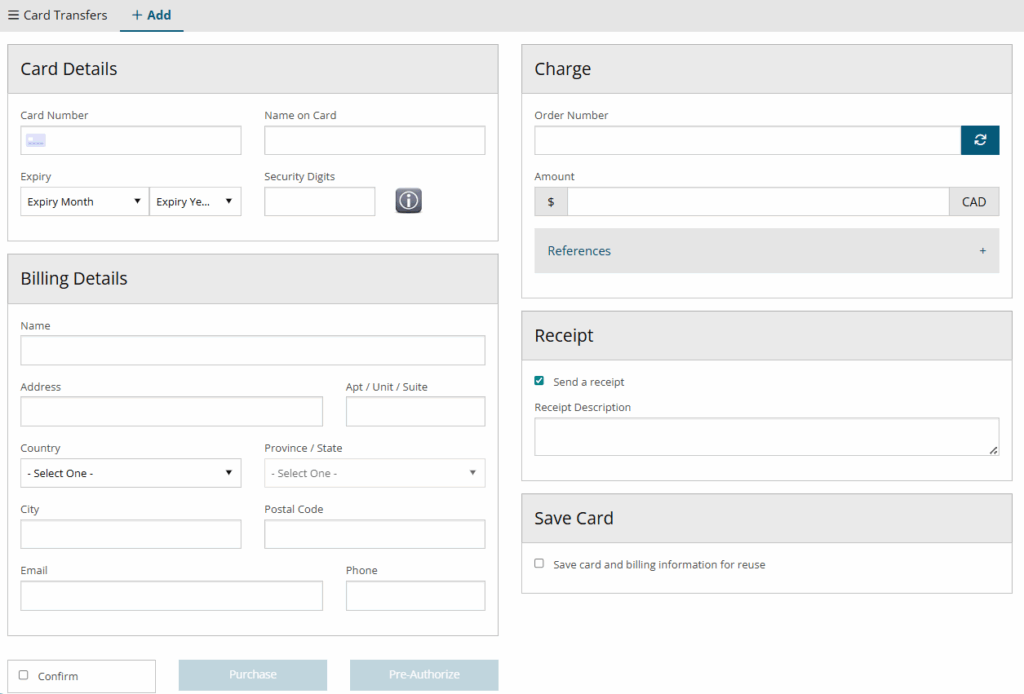Click the Amount input field
The height and width of the screenshot is (694, 1024).
757,202
